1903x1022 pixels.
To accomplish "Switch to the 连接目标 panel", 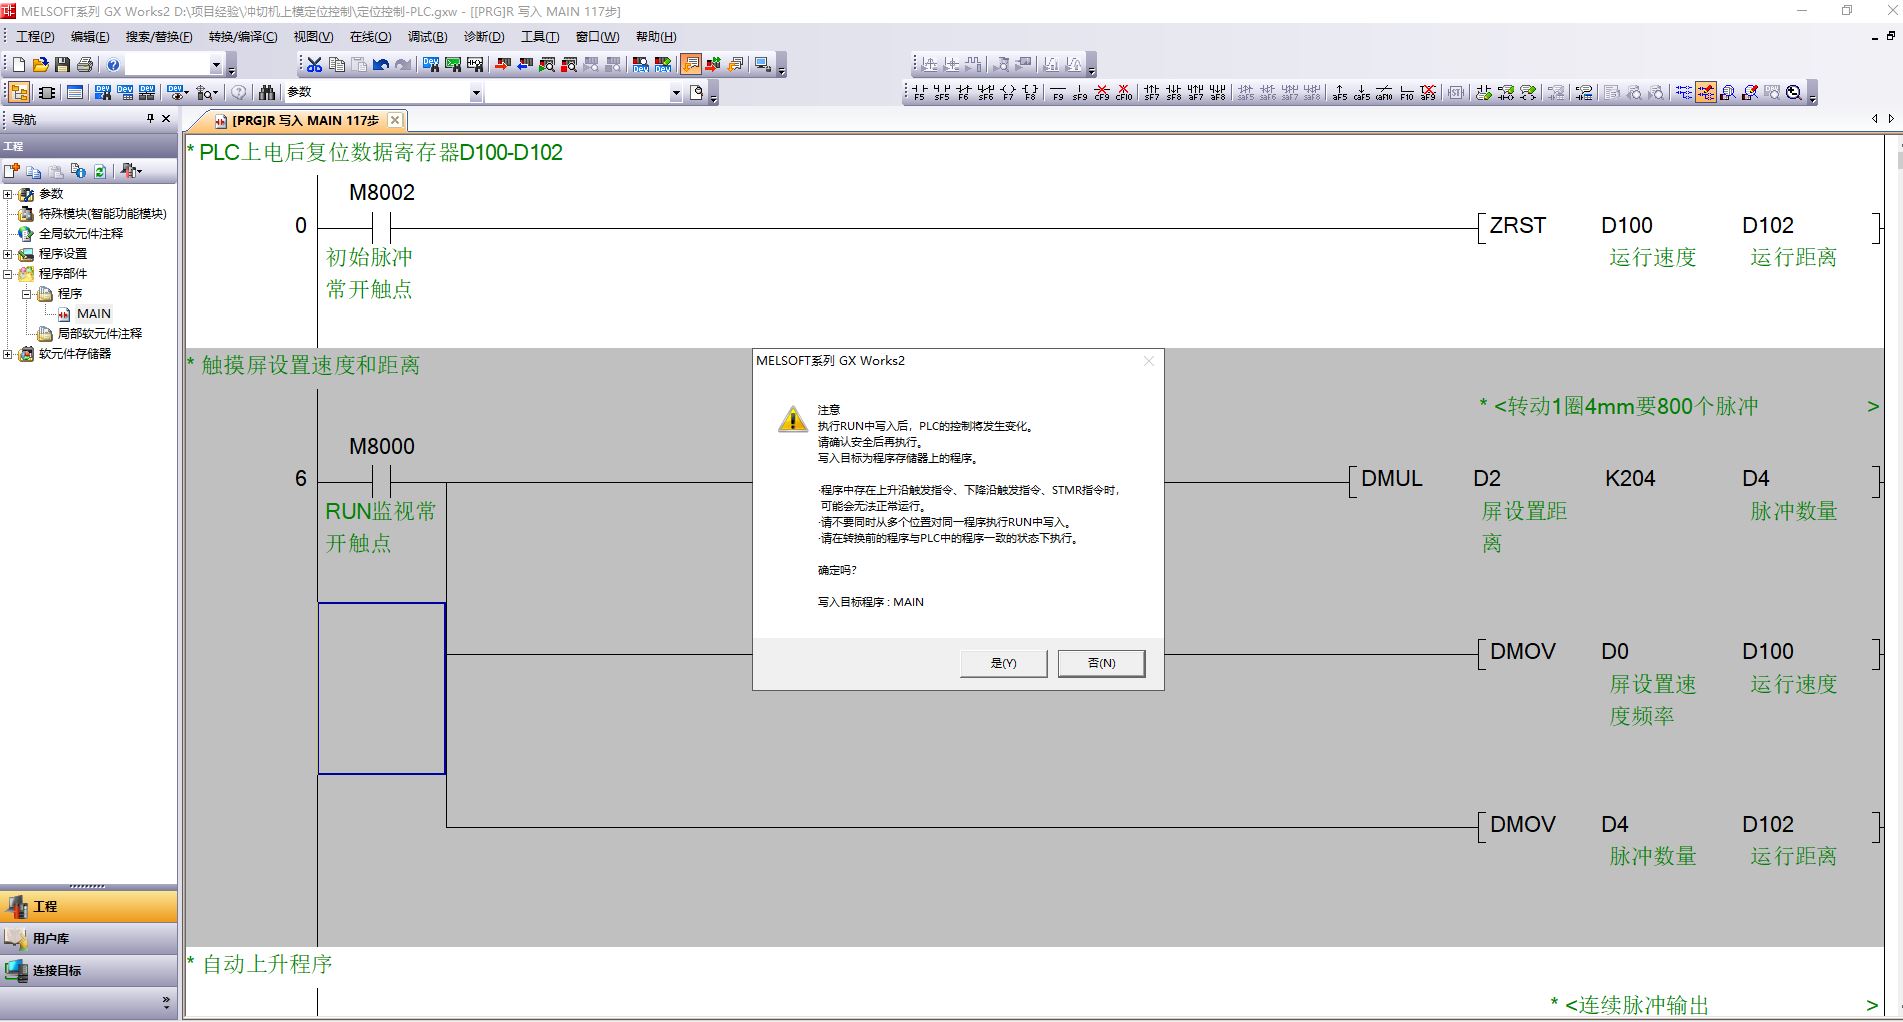I will (x=56, y=971).
